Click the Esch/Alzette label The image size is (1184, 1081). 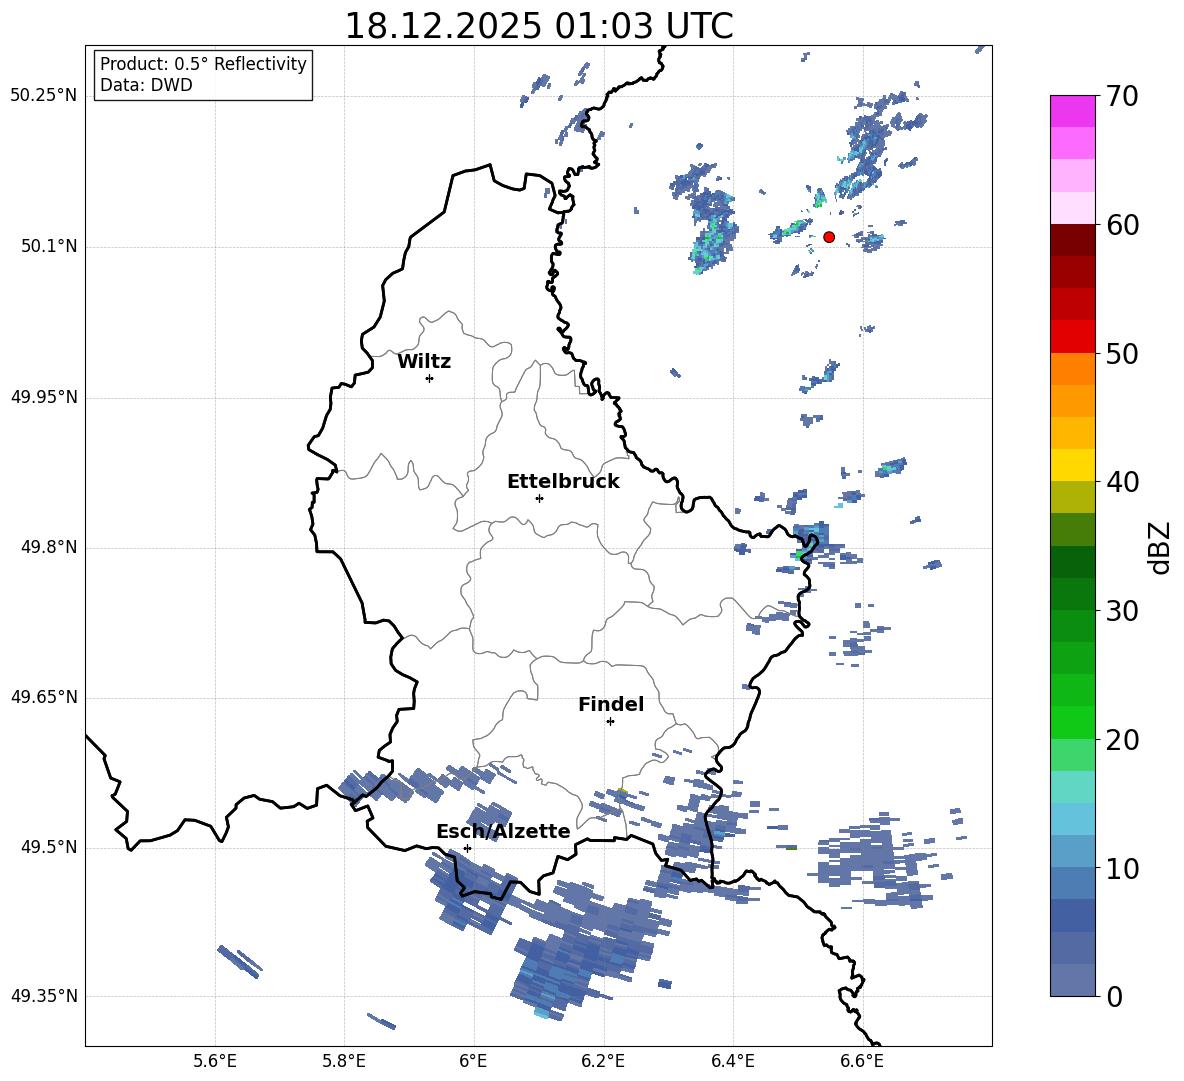(x=503, y=831)
